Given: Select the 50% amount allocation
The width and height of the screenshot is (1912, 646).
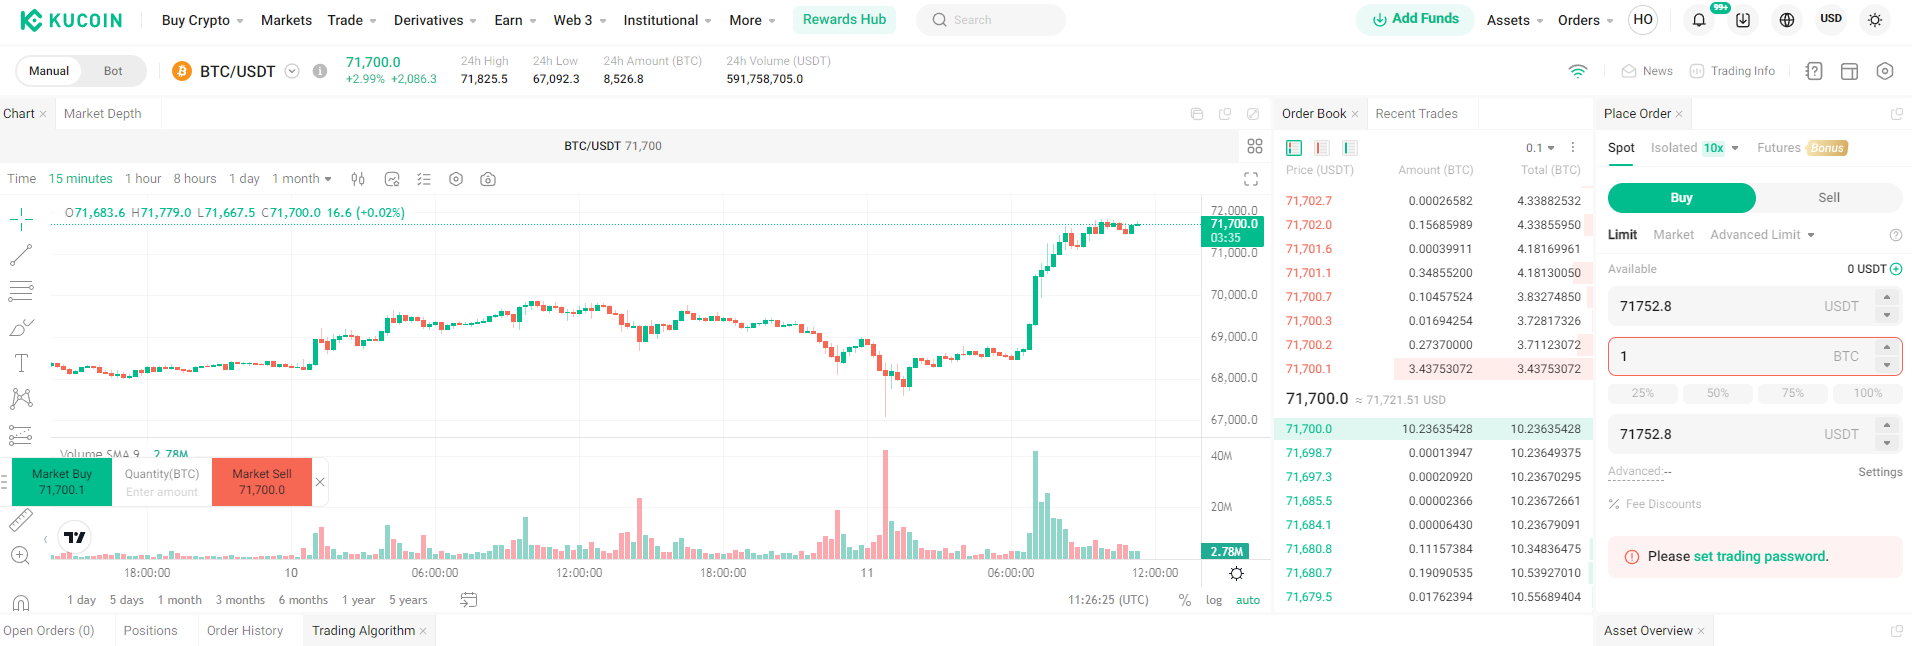Looking at the screenshot, I should [x=1718, y=393].
